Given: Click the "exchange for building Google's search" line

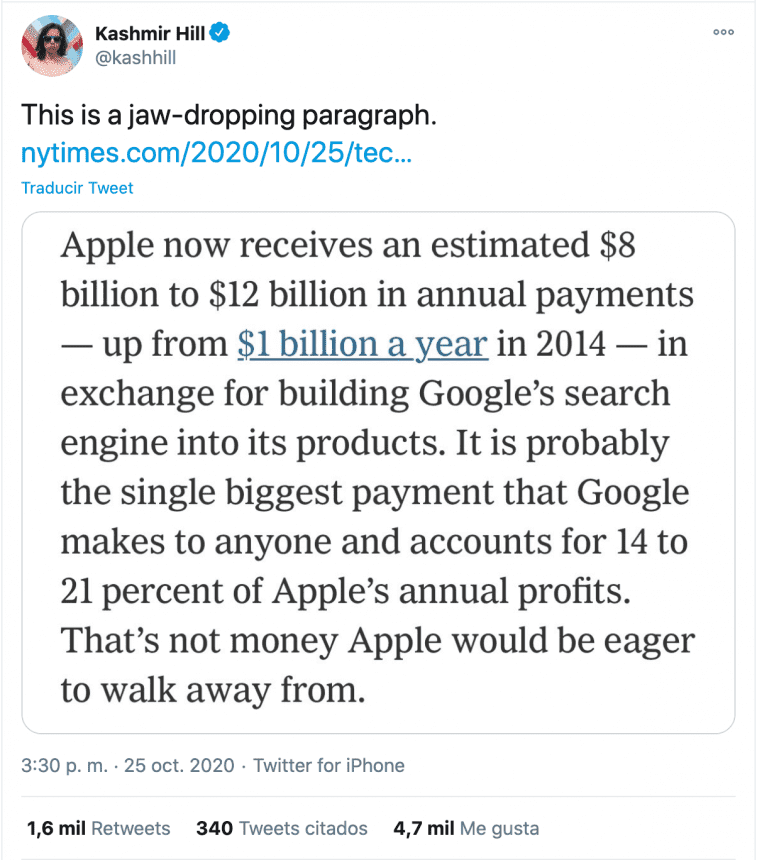Looking at the screenshot, I should tap(365, 394).
